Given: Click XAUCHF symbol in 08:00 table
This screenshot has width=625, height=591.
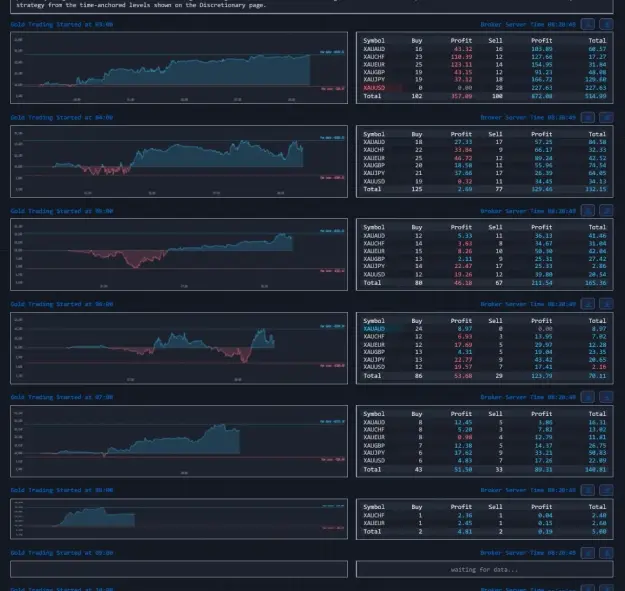Looking at the screenshot, I should (x=374, y=515).
